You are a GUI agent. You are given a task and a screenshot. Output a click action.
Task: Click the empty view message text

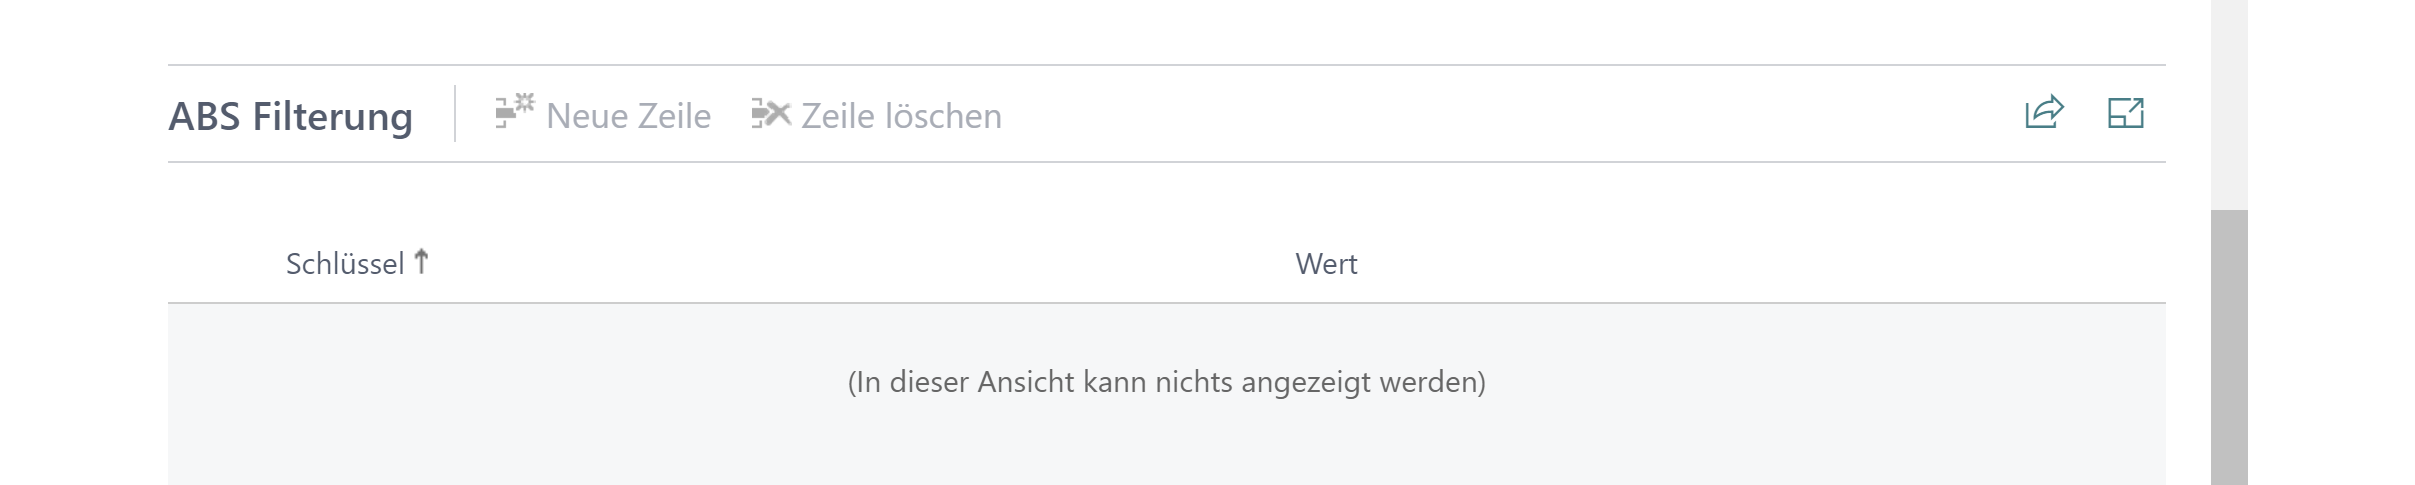(x=1166, y=382)
